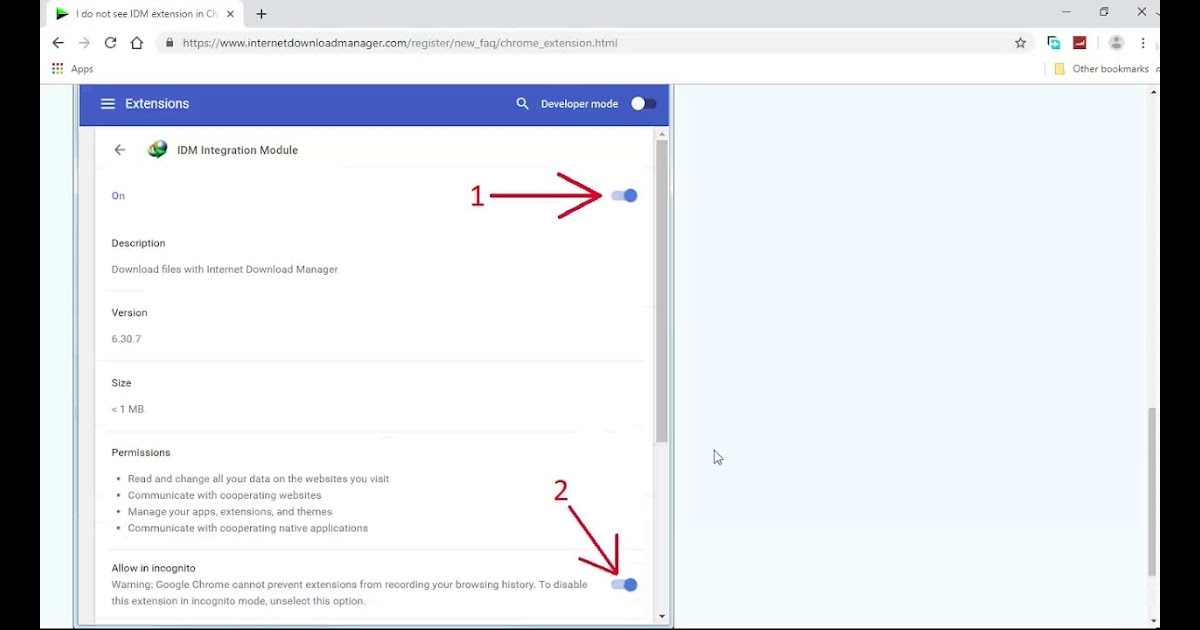Click 'Manage your apps, extensions, and themes'

tap(230, 512)
